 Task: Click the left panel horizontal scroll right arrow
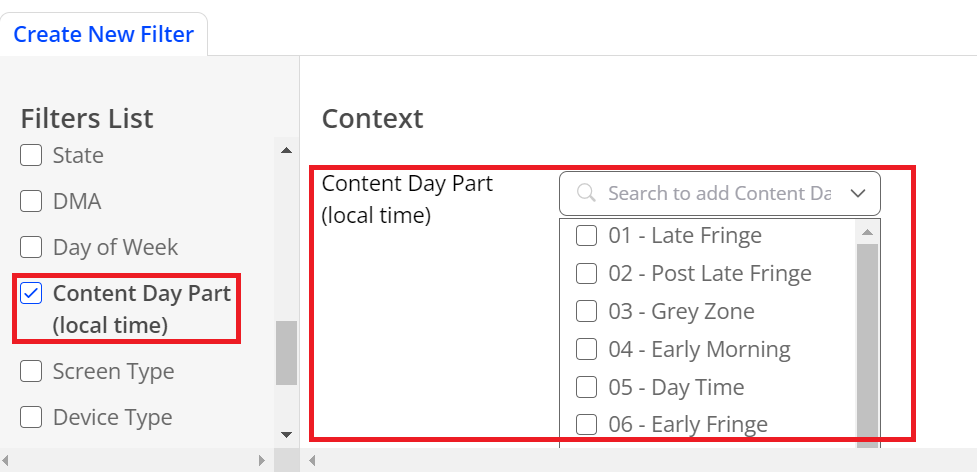[x=262, y=461]
